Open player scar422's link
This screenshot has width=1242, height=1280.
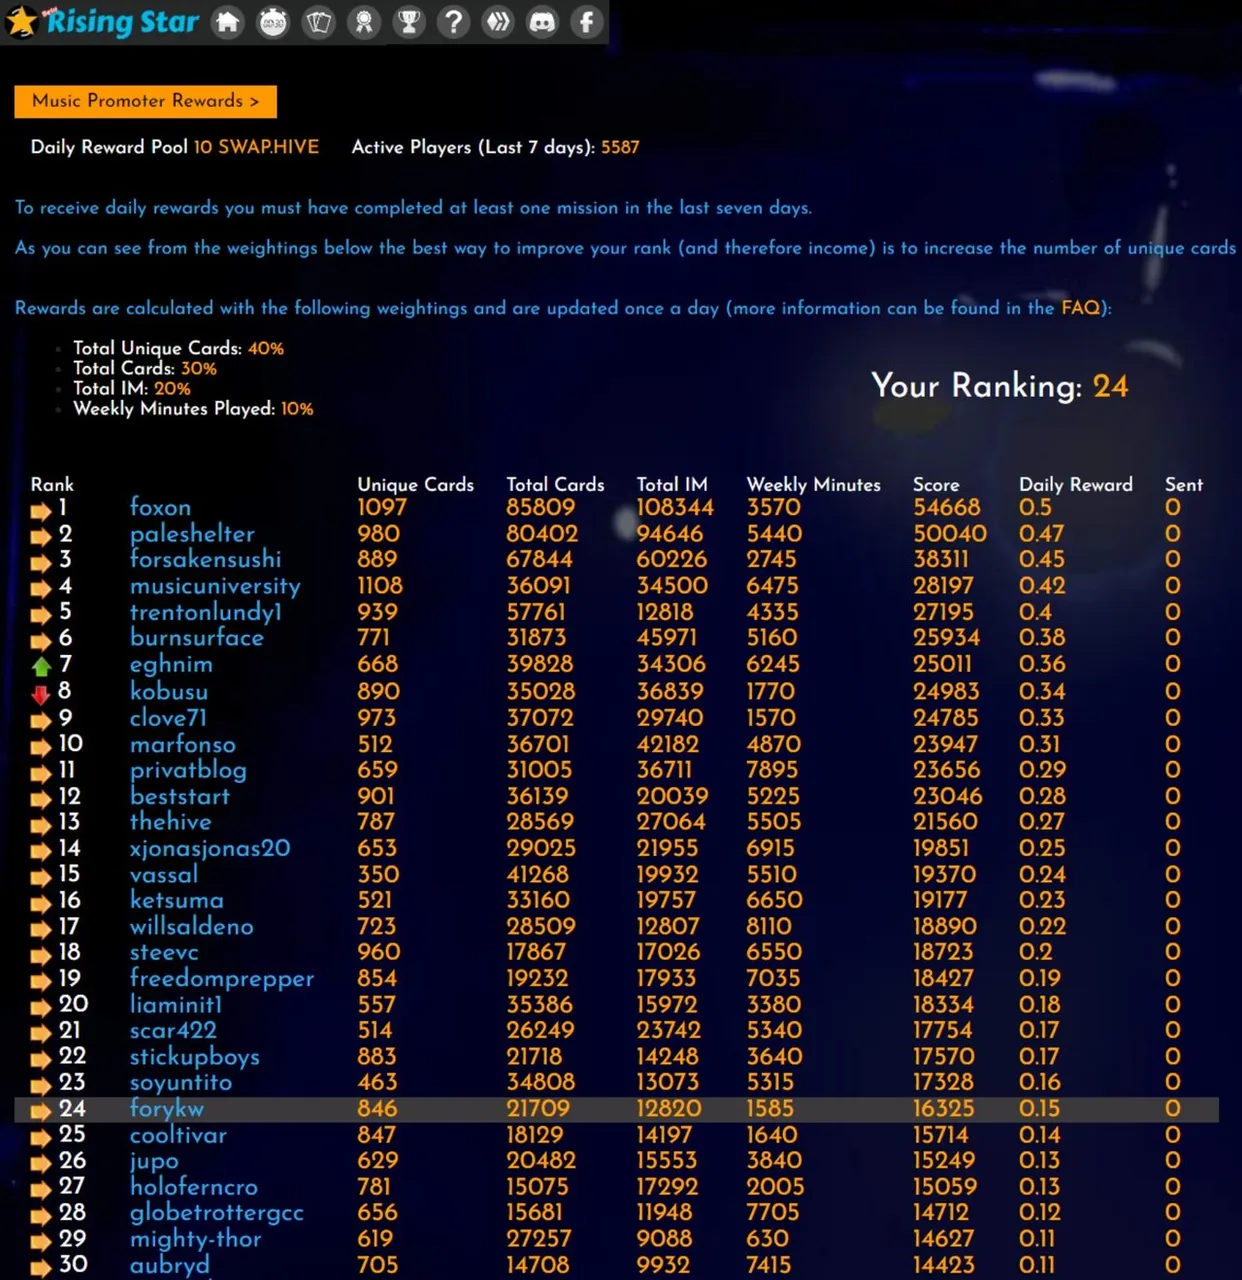[x=173, y=1030]
